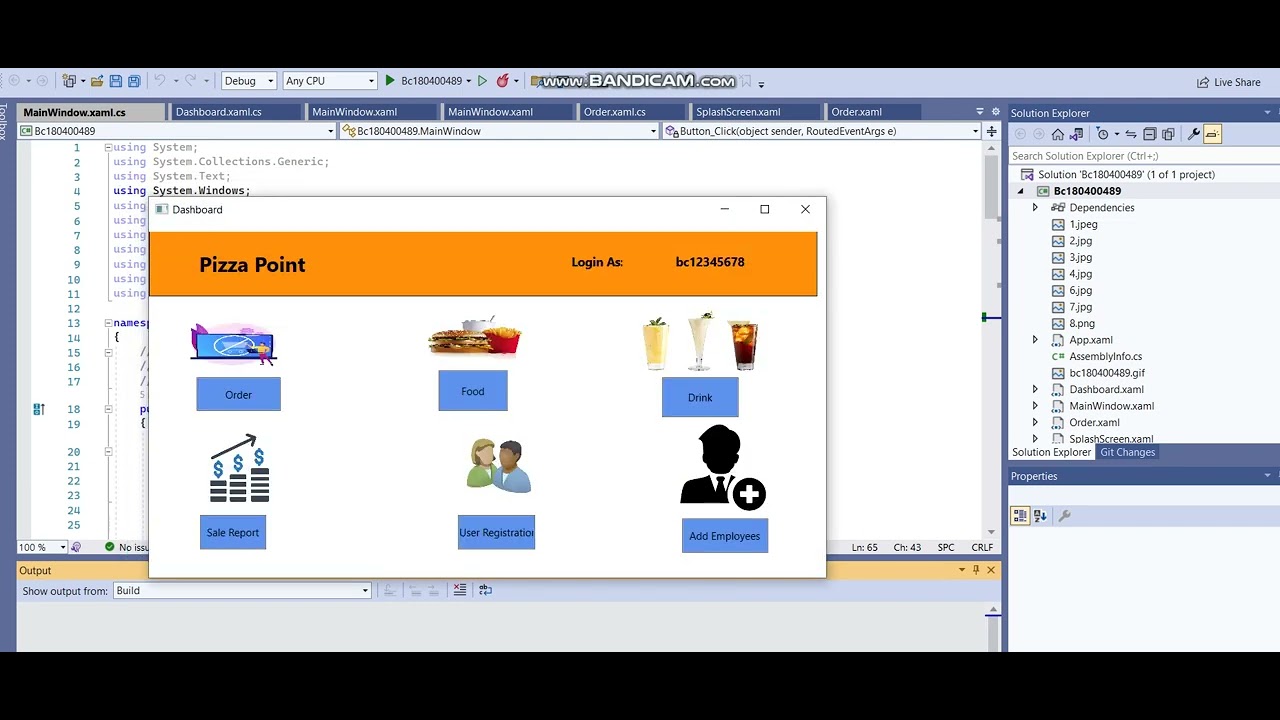
Task: Select Switch Views icon in Solution Explorer
Action: [1077, 134]
